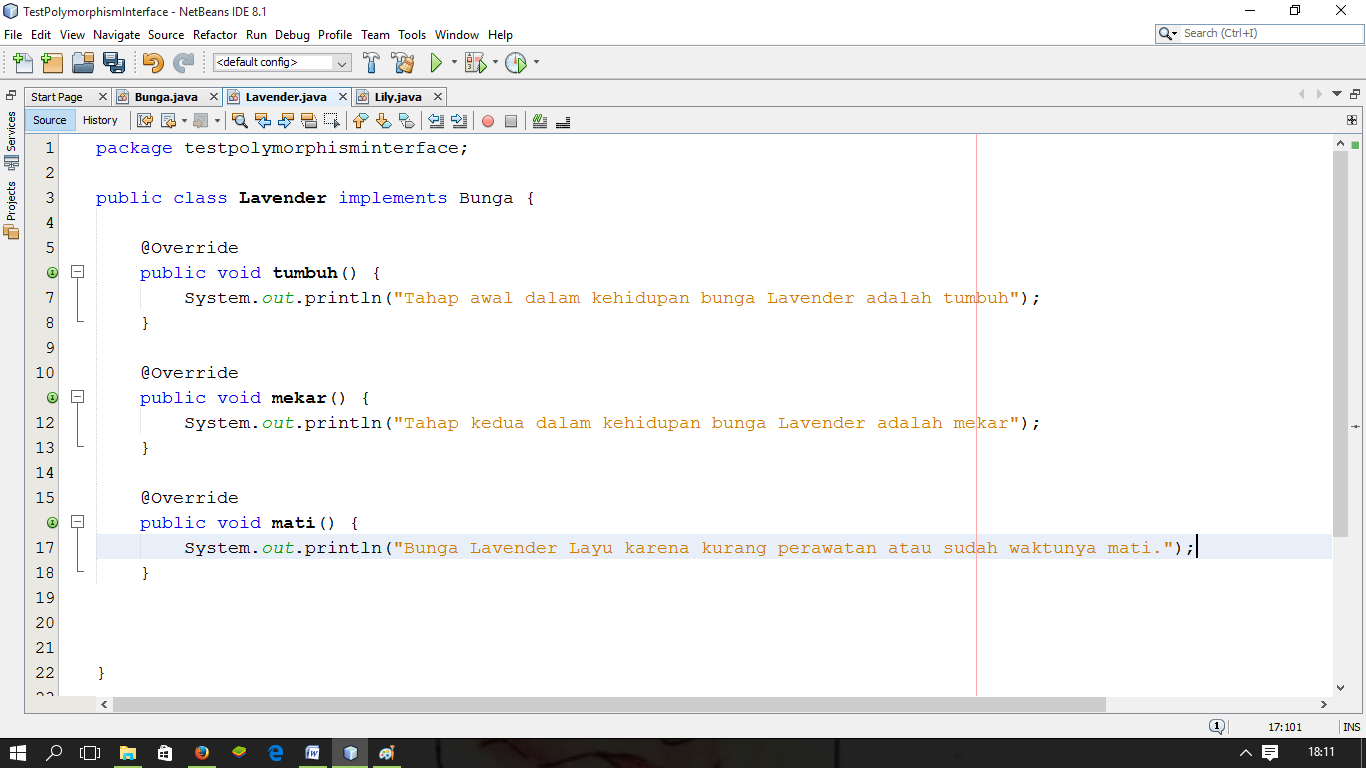Click the Clean and Build icon
This screenshot has width=1366, height=768.
click(x=403, y=62)
